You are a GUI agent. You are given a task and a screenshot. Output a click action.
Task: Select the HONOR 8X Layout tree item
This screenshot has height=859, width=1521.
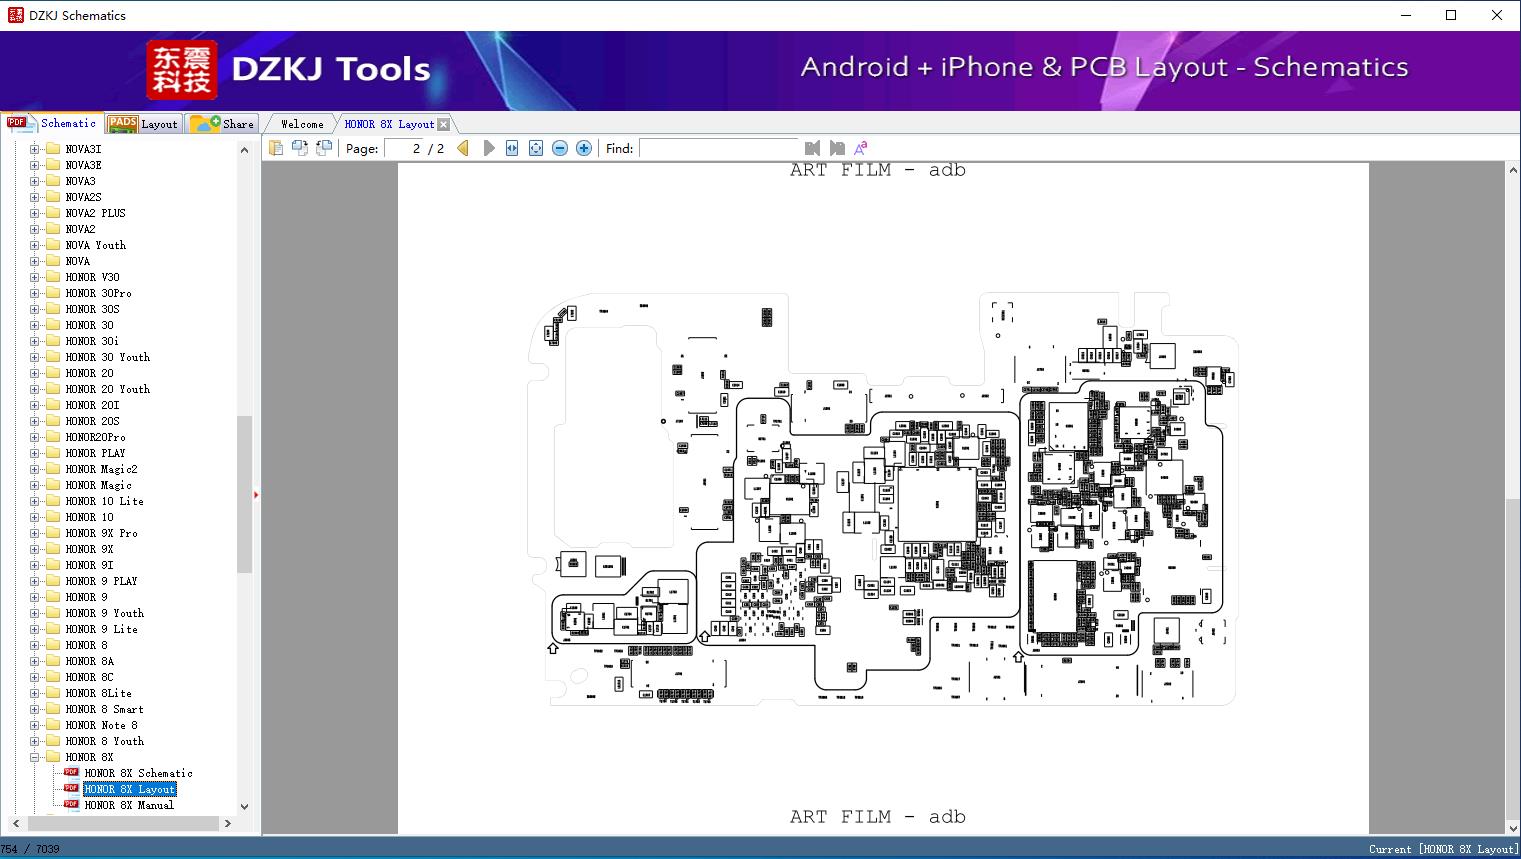coord(129,789)
